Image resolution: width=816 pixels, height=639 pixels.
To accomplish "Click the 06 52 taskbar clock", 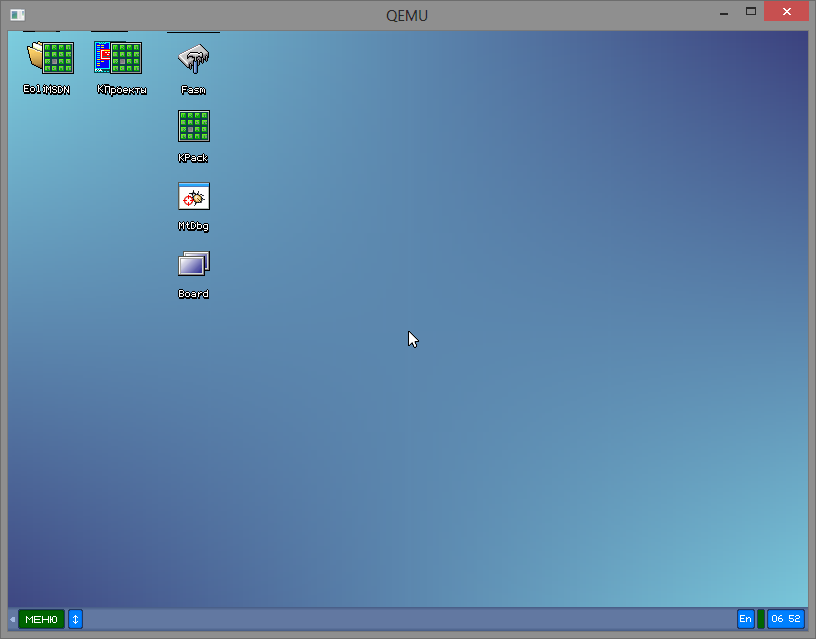I will (x=786, y=619).
